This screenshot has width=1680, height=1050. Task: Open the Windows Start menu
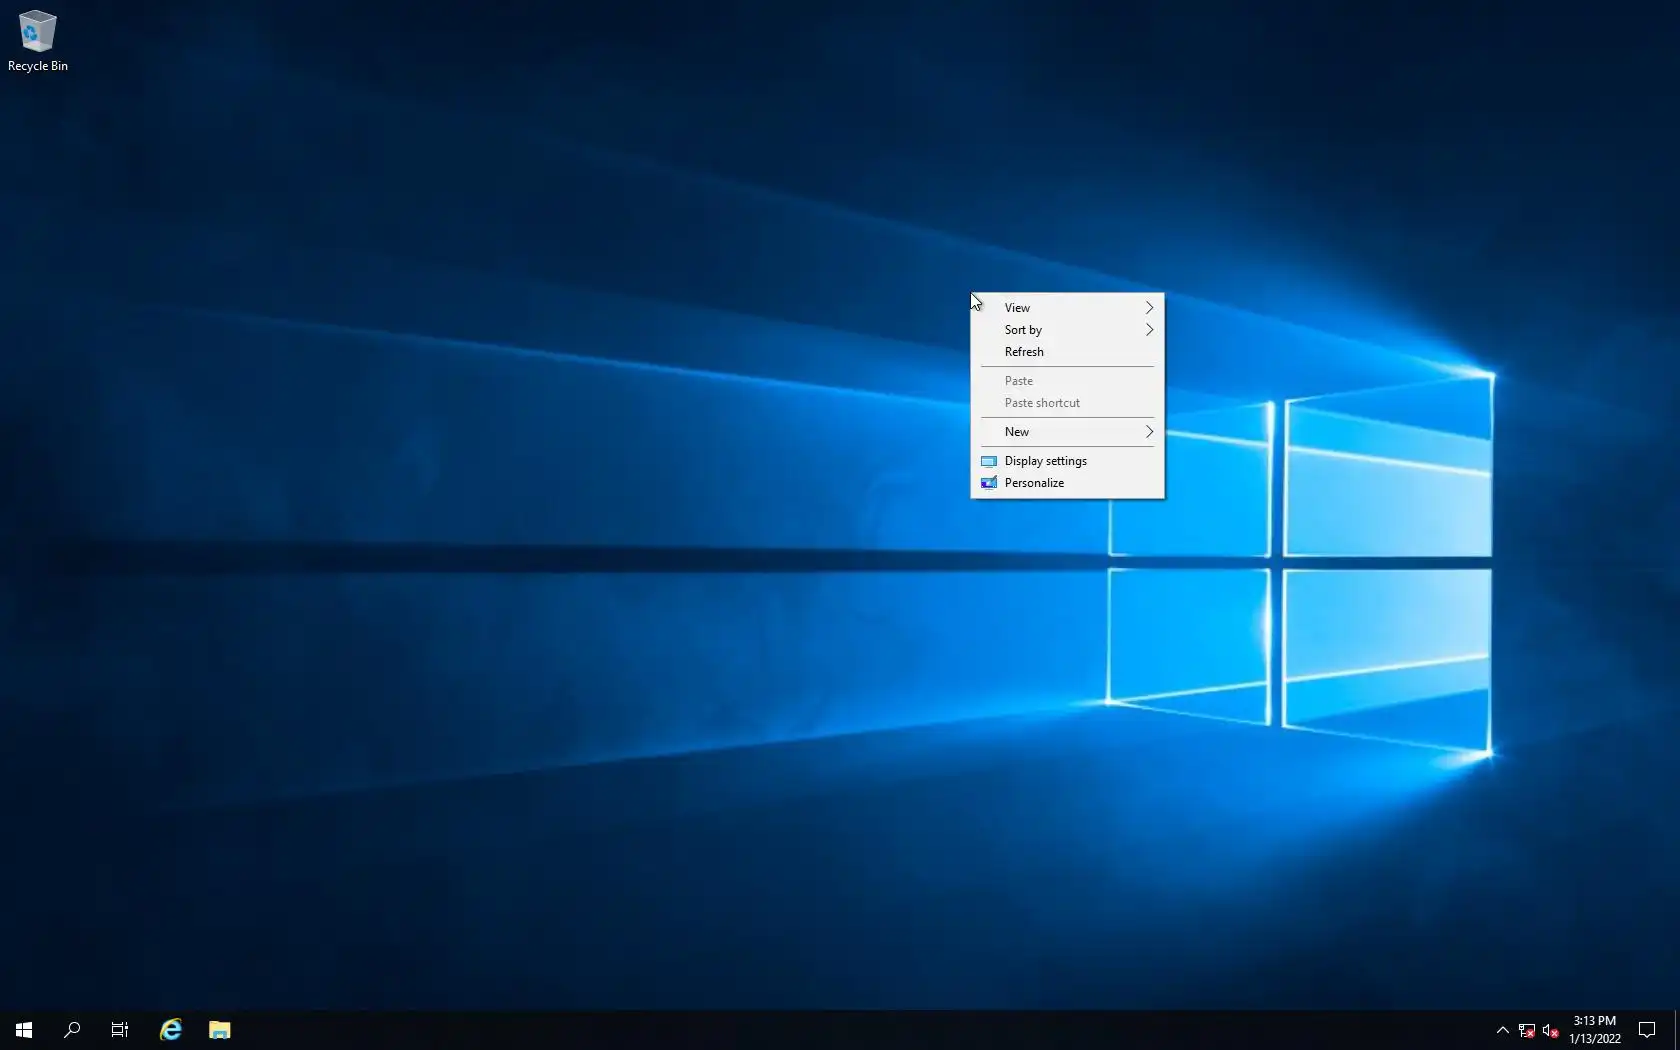pos(24,1030)
